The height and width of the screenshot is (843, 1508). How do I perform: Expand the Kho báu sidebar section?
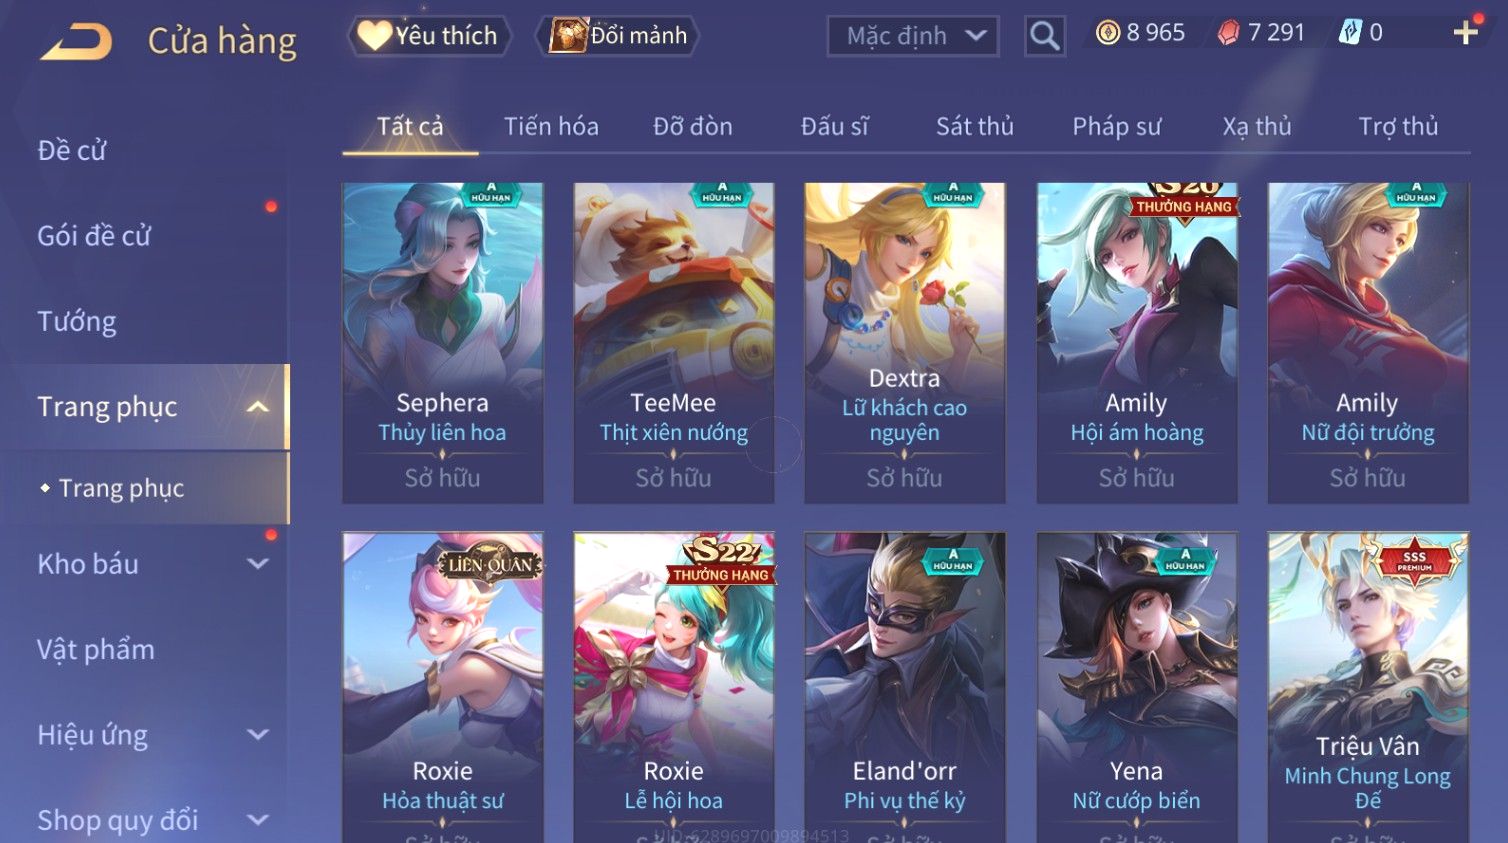[x=257, y=564]
